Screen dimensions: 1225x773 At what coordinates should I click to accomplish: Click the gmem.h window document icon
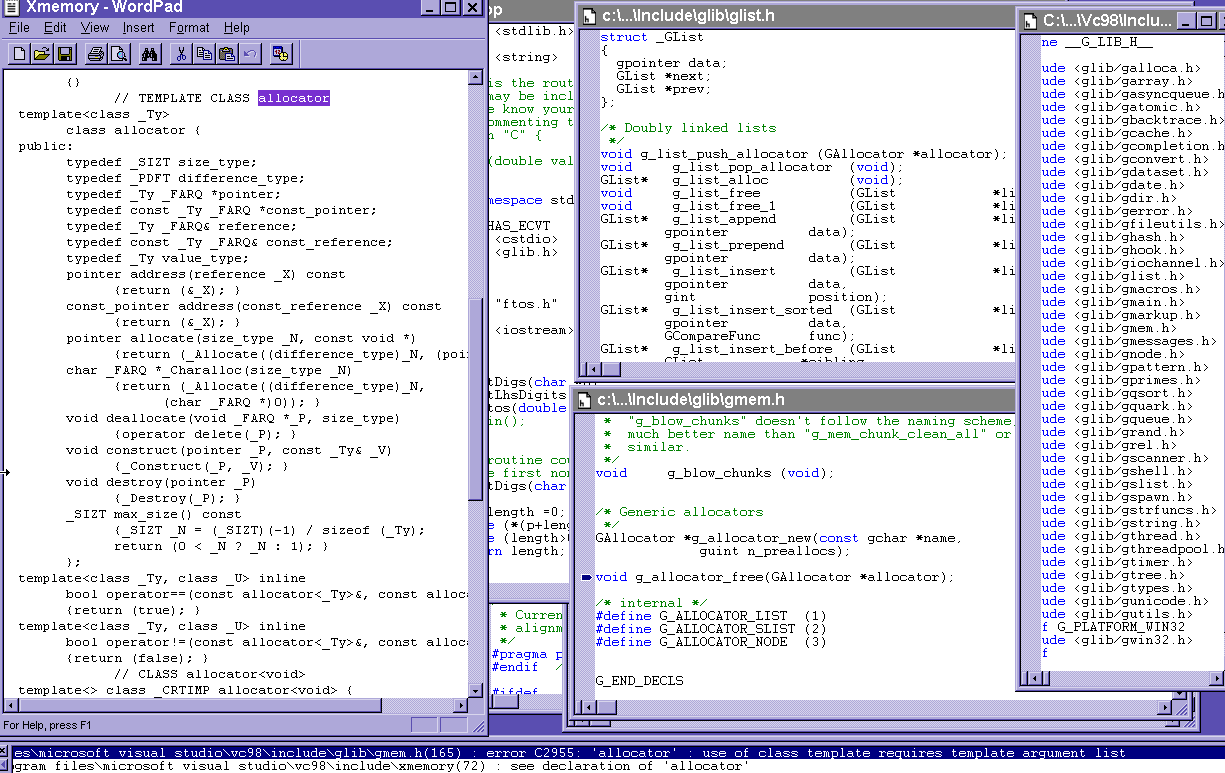click(x=584, y=400)
